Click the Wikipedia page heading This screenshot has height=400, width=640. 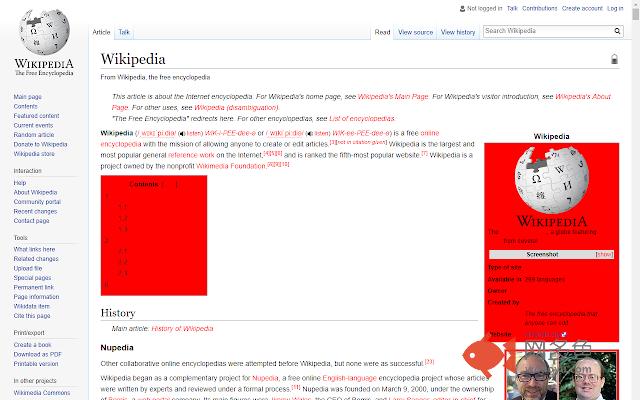133,59
